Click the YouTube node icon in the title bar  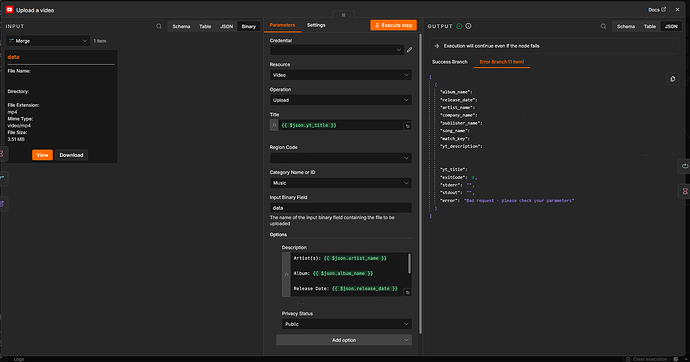click(9, 9)
